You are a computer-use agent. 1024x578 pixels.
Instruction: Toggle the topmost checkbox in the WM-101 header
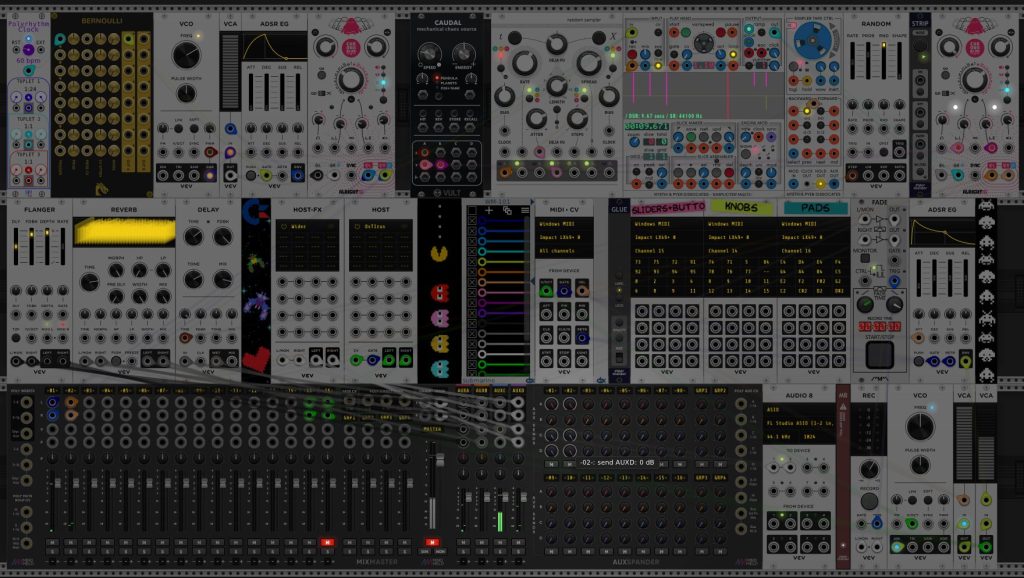pyautogui.click(x=472, y=210)
